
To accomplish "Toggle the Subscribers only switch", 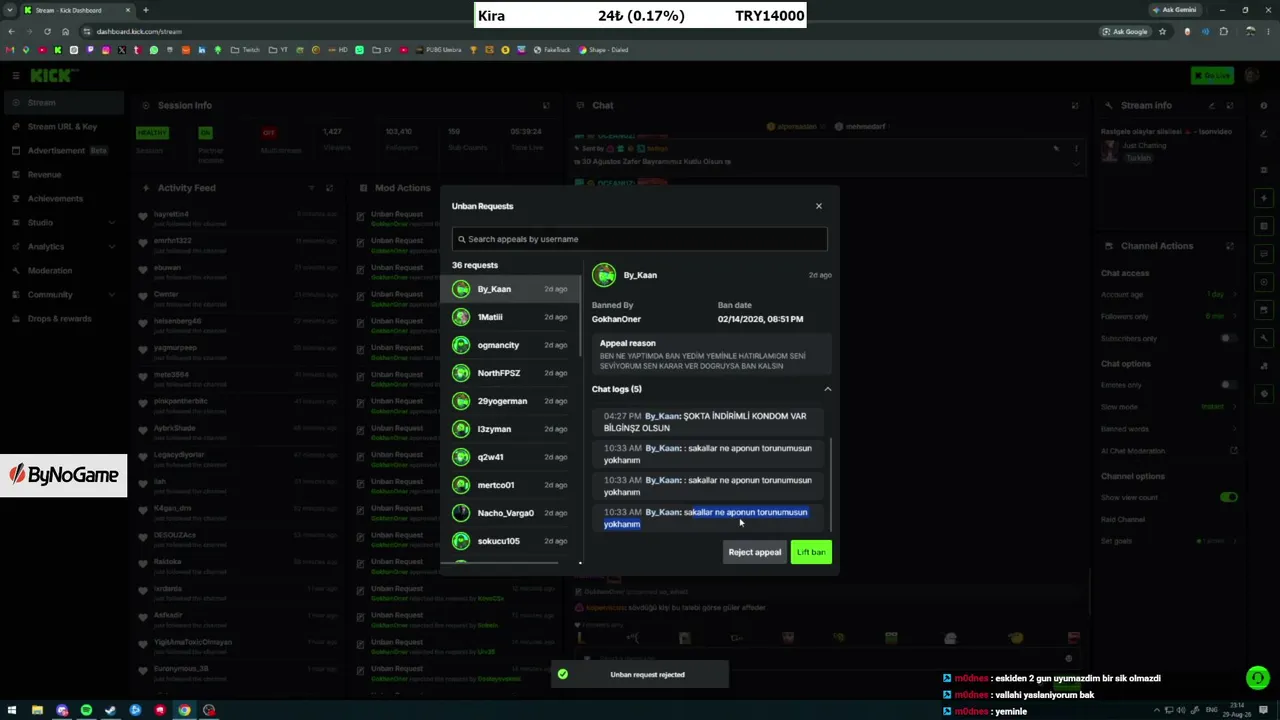I will tap(1228, 339).
